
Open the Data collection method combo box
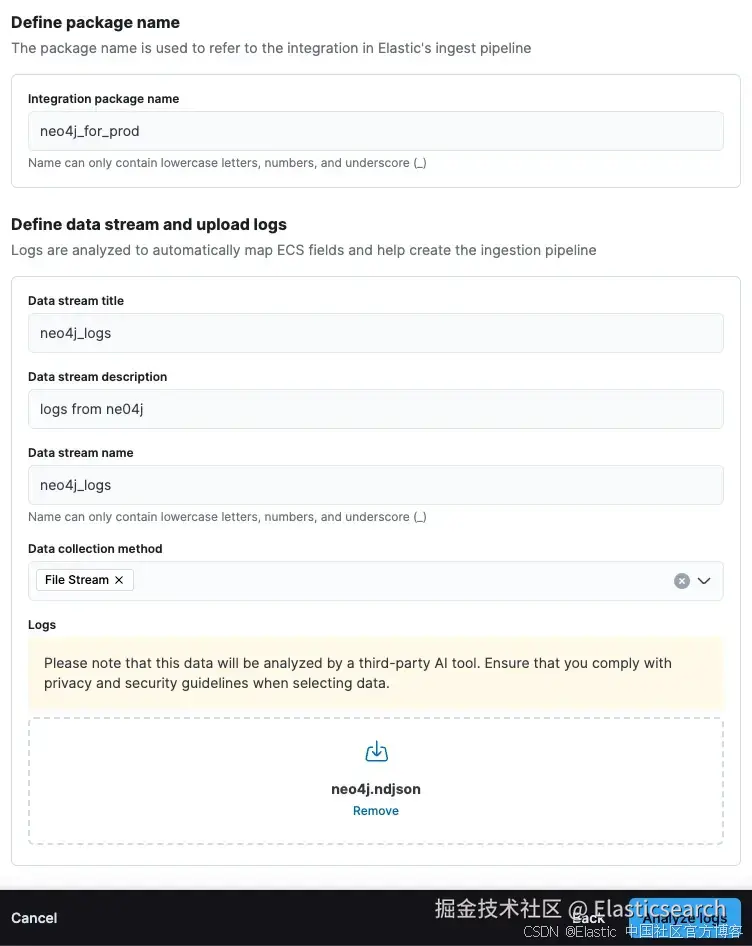click(x=400, y=581)
